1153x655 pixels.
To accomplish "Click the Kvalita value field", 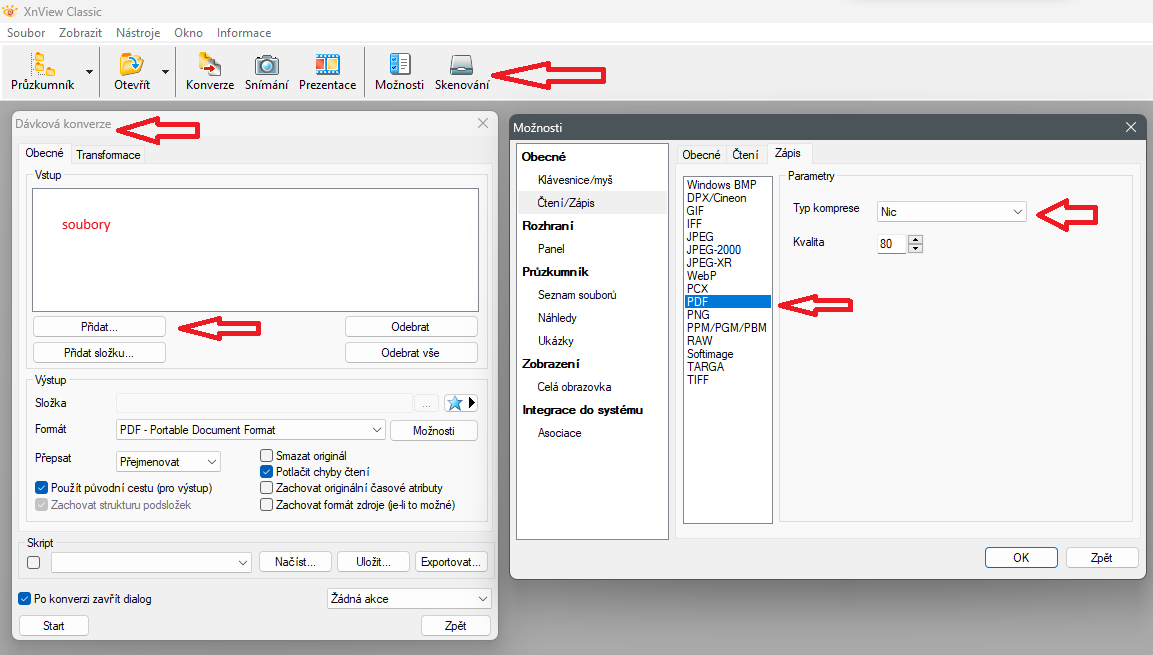I will click(x=893, y=244).
